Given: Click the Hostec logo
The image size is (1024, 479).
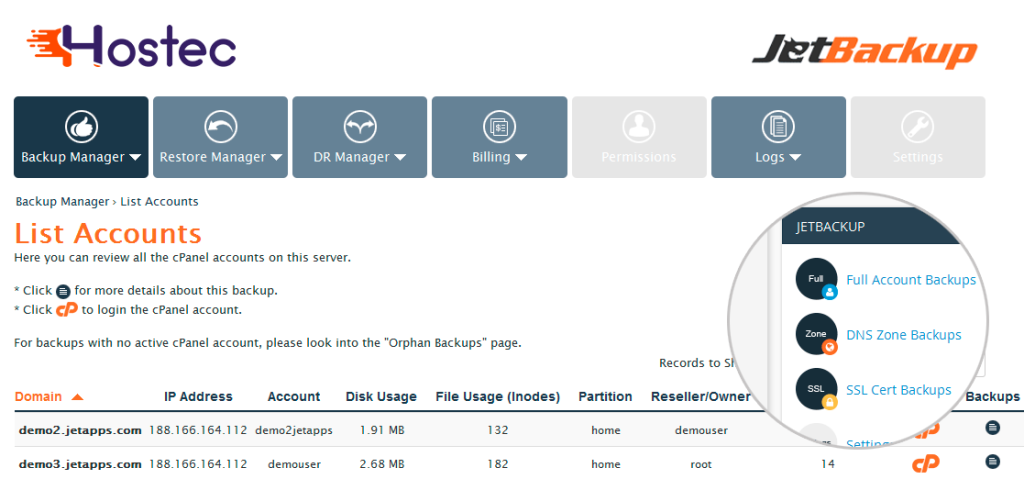Looking at the screenshot, I should click(131, 46).
